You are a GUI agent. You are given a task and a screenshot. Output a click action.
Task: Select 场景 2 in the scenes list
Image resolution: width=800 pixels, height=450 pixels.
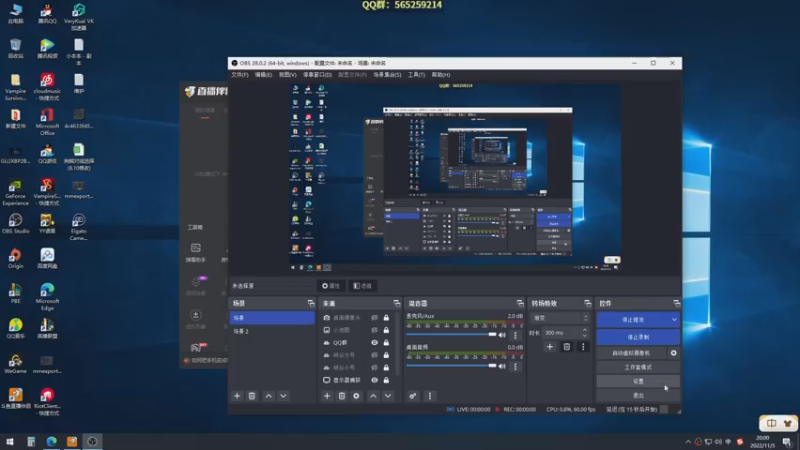coord(272,331)
